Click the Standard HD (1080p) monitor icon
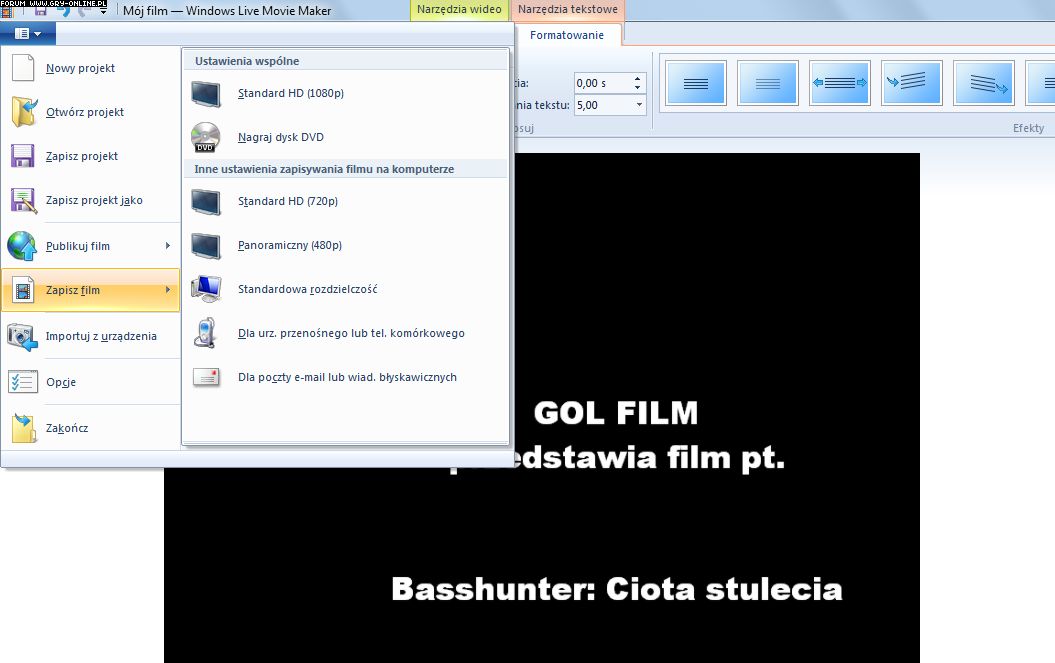 (x=206, y=94)
